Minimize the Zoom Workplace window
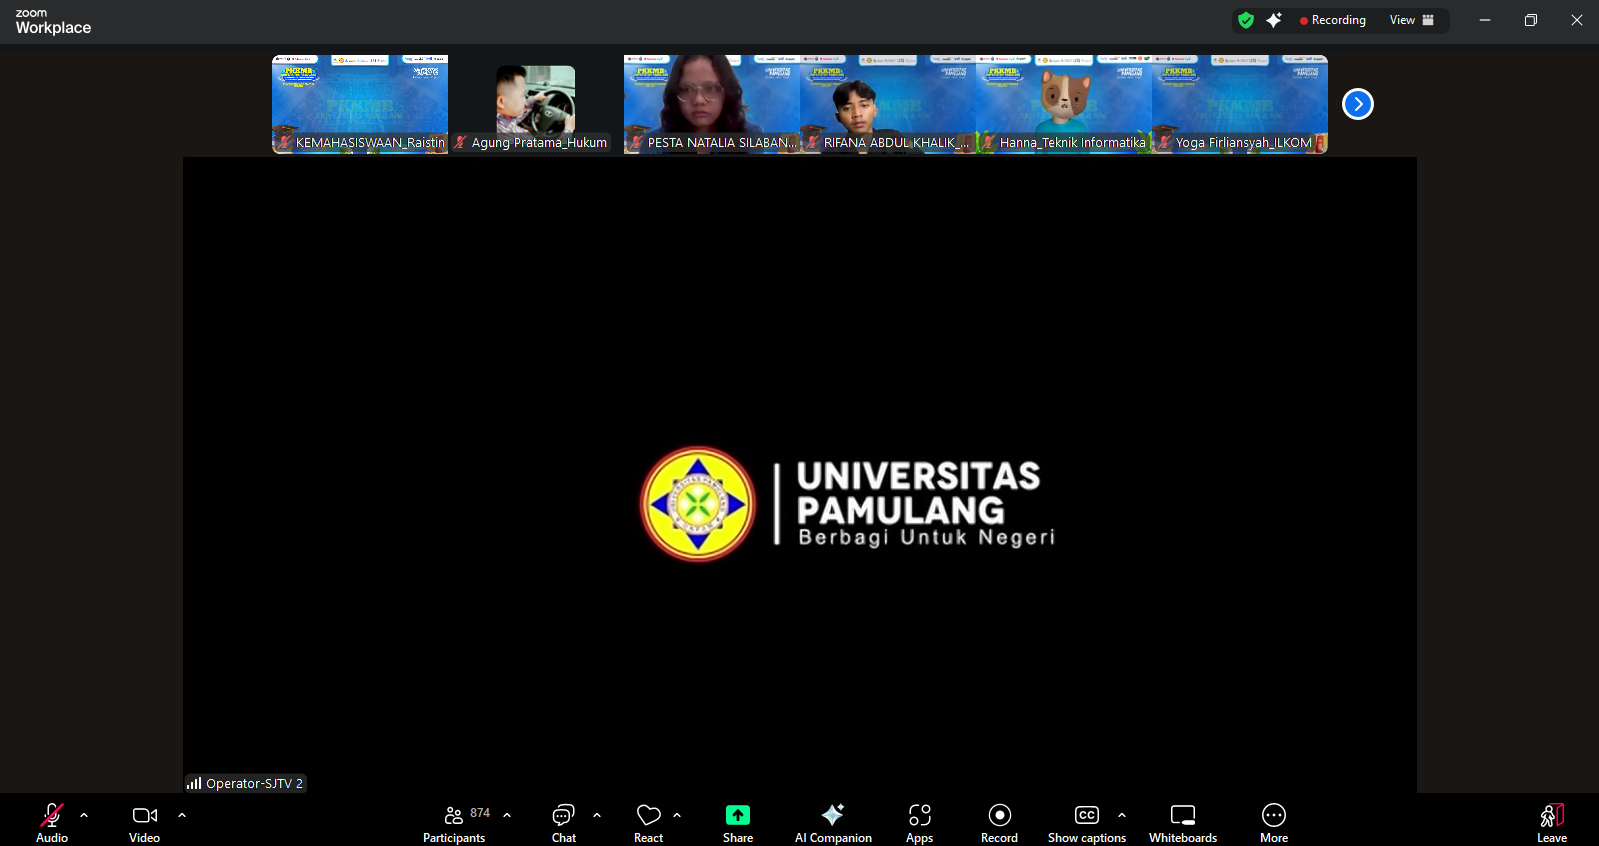 point(1485,20)
